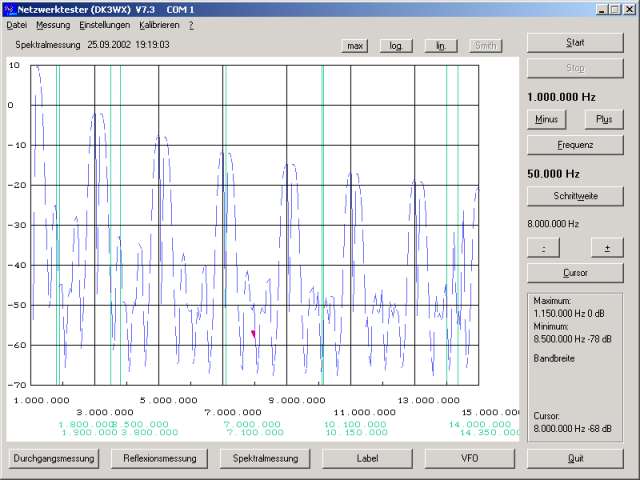Click the disabled Stop button
This screenshot has width=640, height=480.
pyautogui.click(x=575, y=68)
